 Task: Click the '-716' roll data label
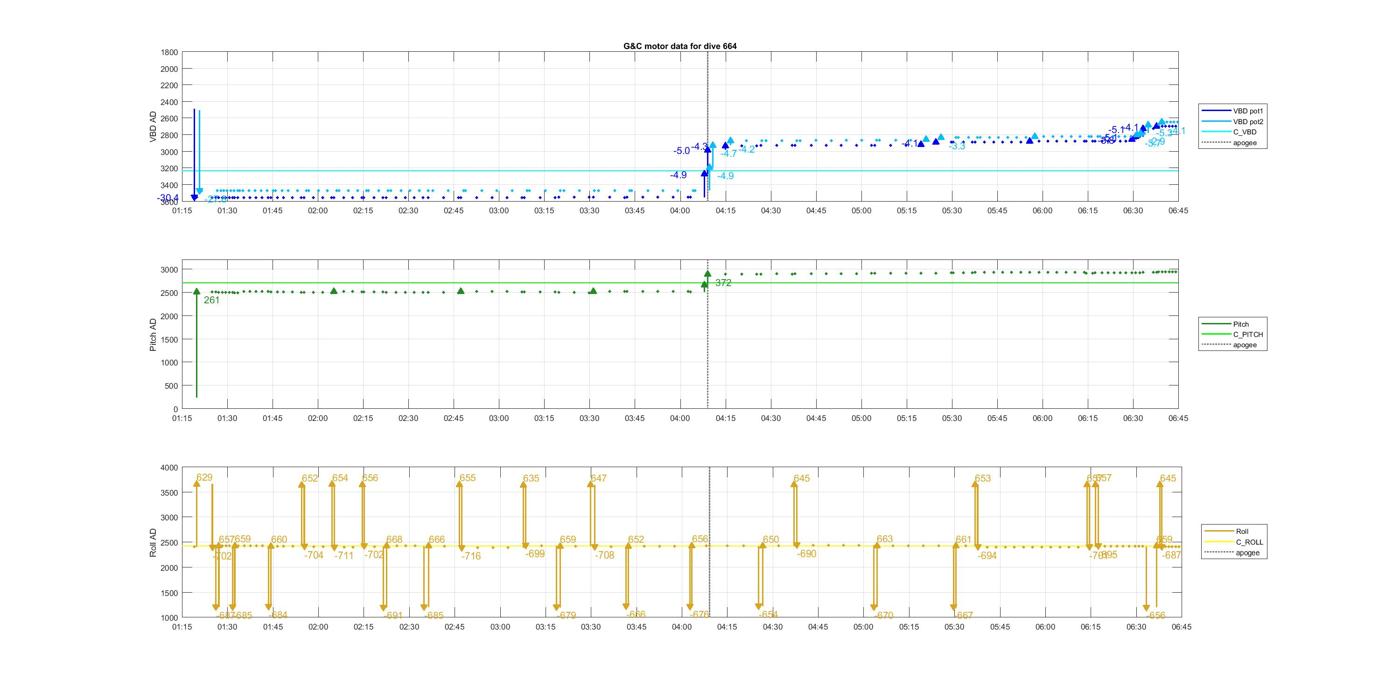pos(471,556)
